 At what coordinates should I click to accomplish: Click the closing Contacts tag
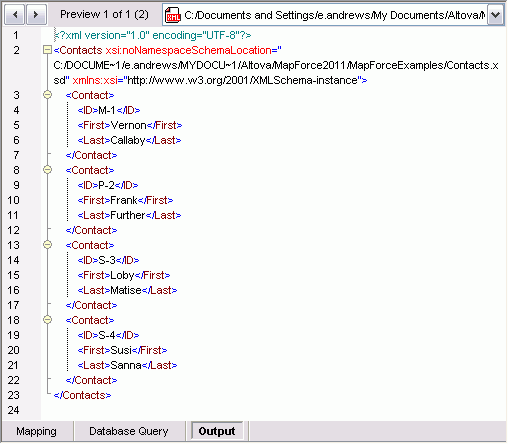(82, 395)
